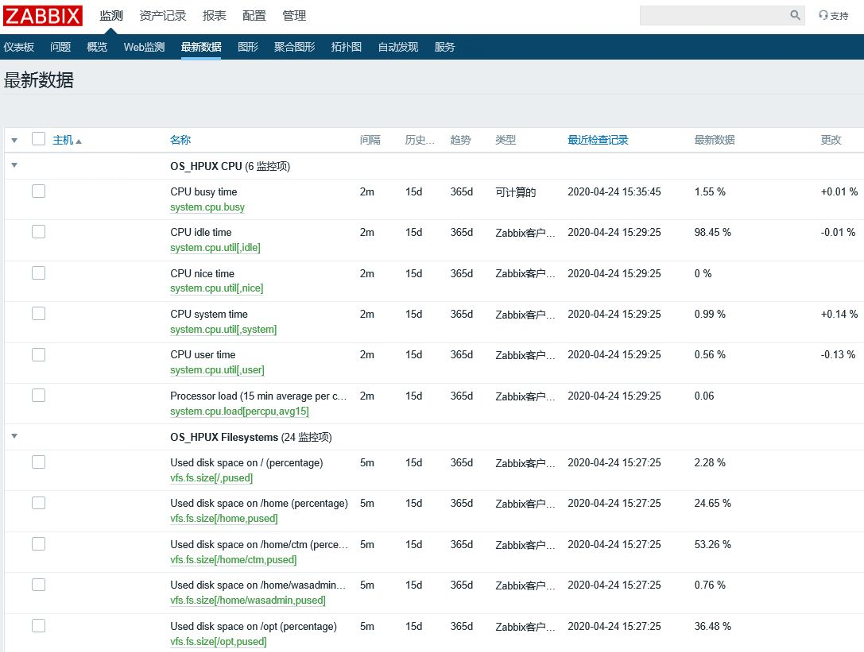Switch to the 图形 submenu tab
The image size is (864, 652).
(248, 47)
